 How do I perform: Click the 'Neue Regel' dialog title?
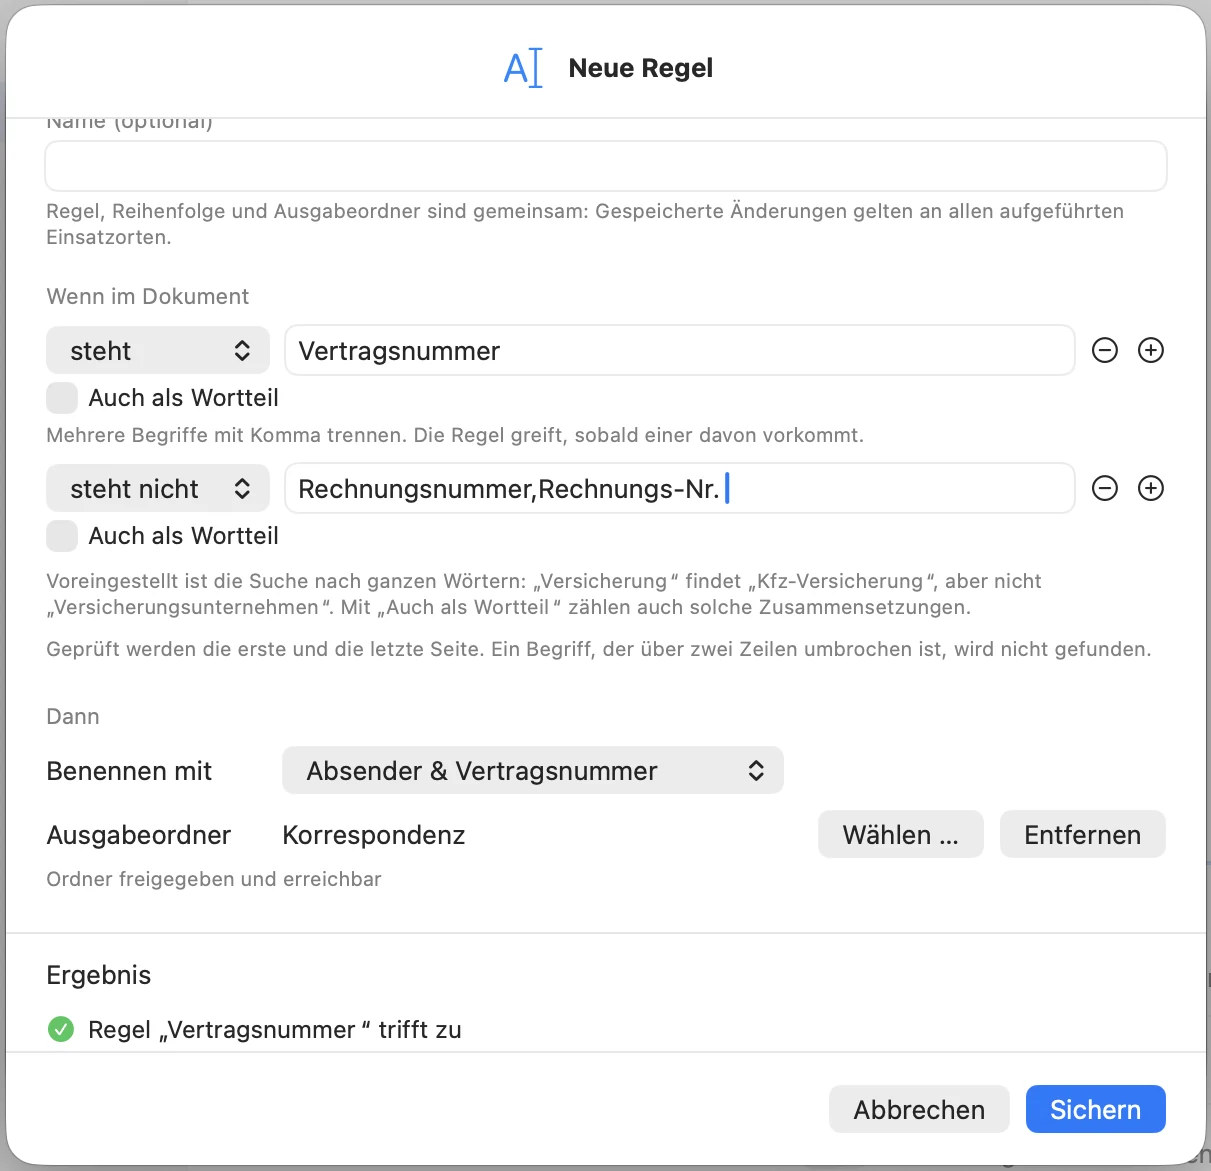[641, 68]
